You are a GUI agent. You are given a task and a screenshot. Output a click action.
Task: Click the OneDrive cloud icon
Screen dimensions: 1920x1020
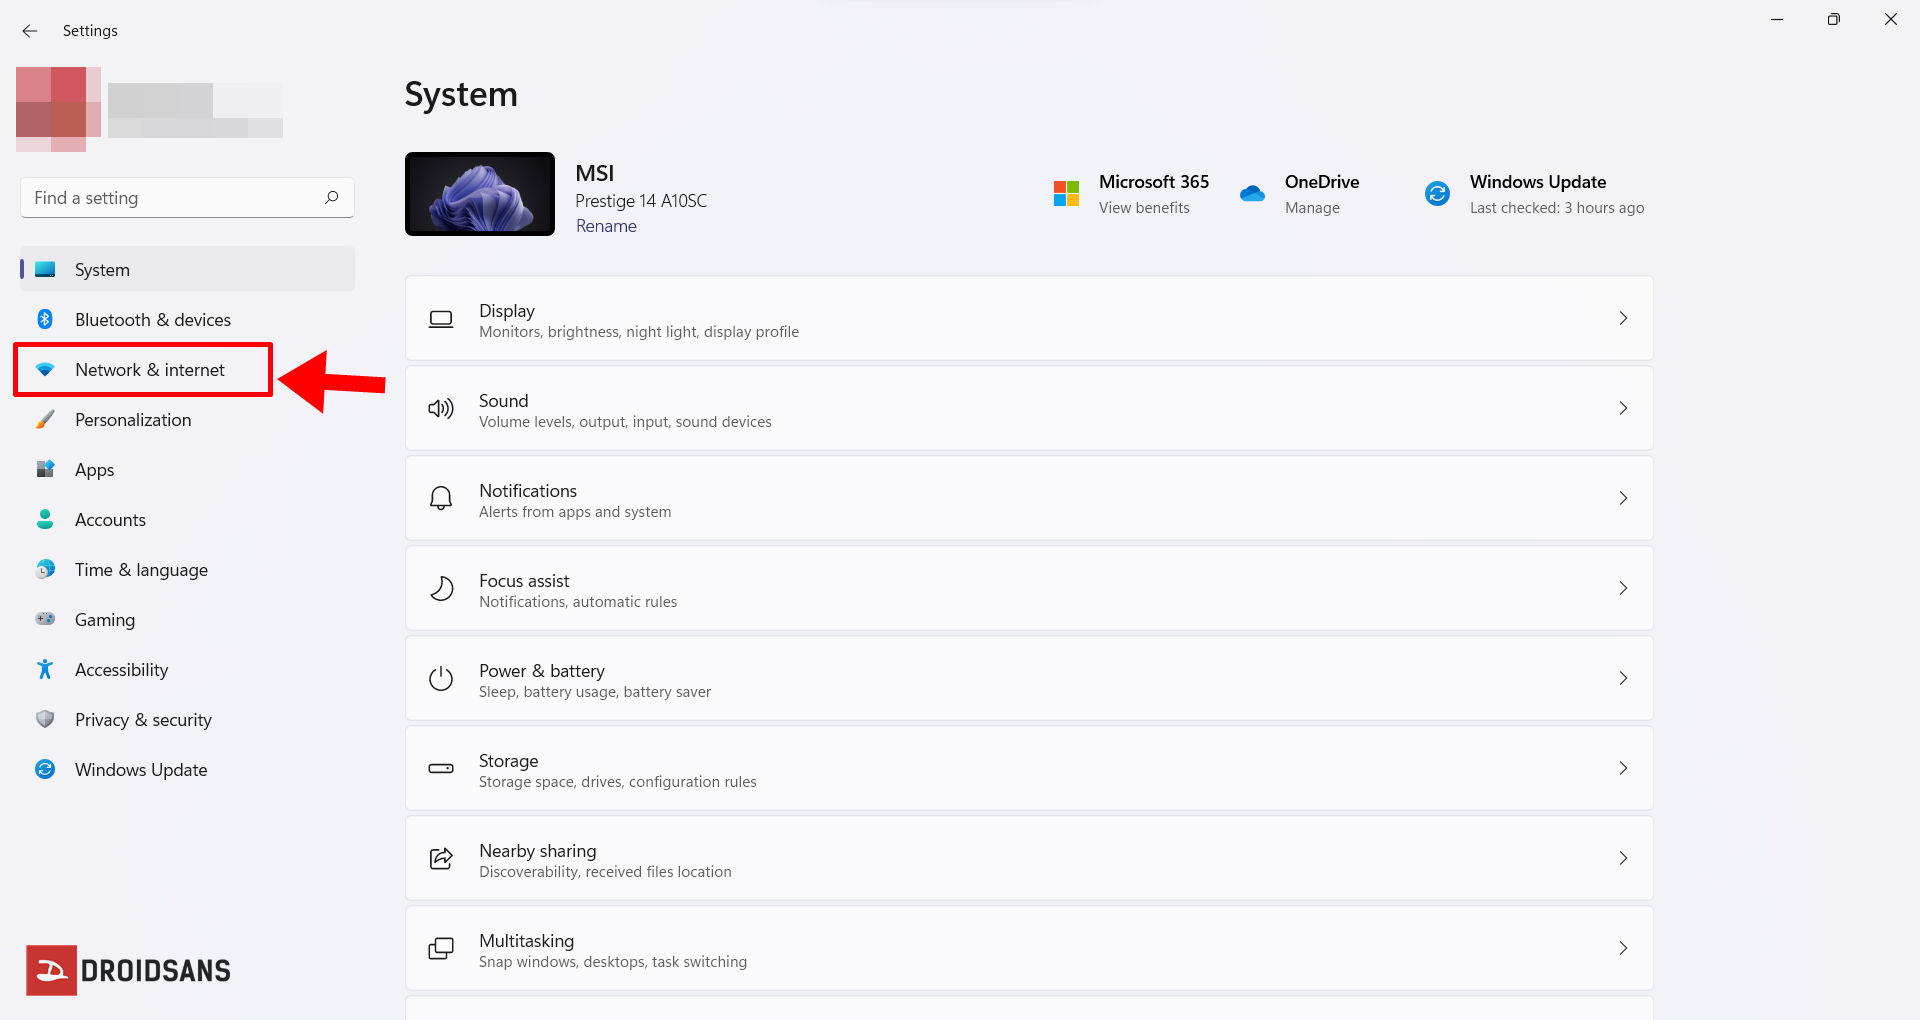point(1252,193)
